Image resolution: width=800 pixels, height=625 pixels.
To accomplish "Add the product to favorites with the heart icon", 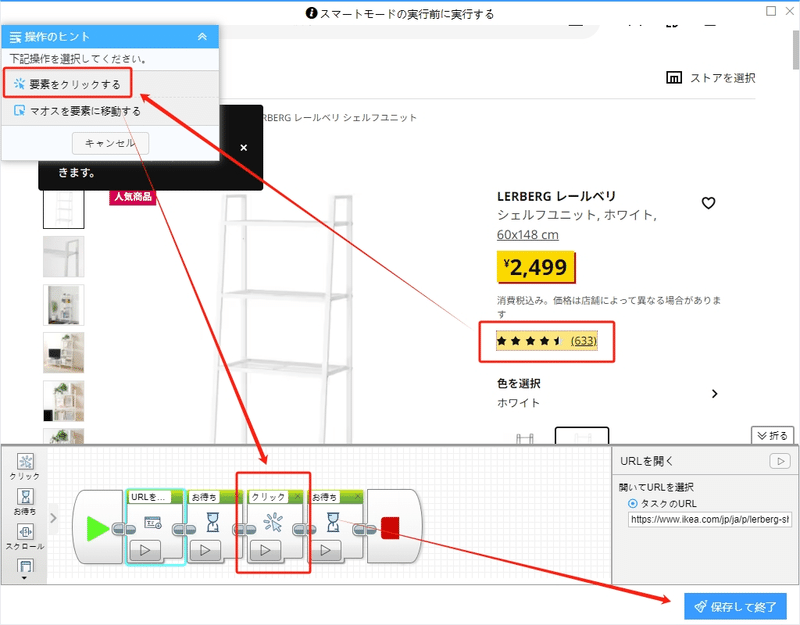I will pyautogui.click(x=708, y=203).
